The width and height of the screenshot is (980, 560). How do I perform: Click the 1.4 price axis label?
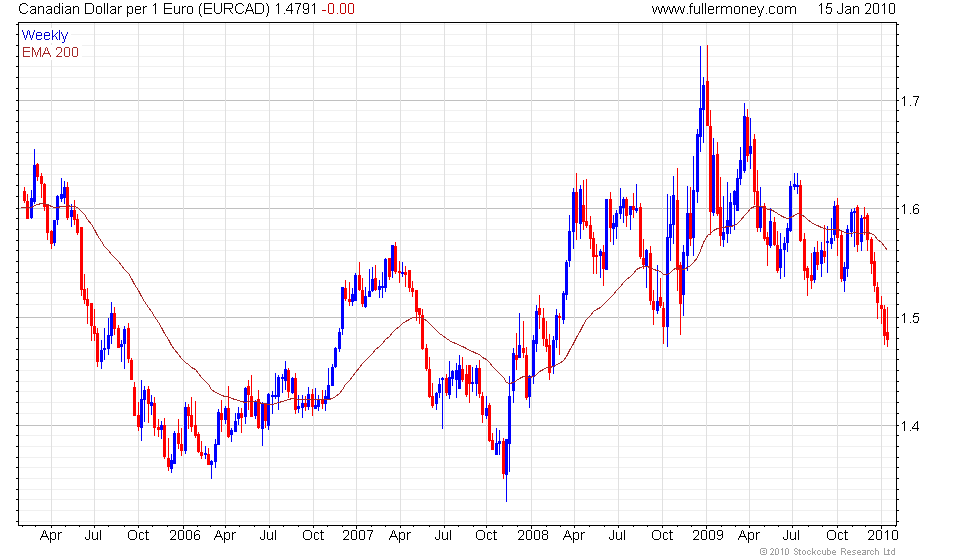click(x=910, y=427)
